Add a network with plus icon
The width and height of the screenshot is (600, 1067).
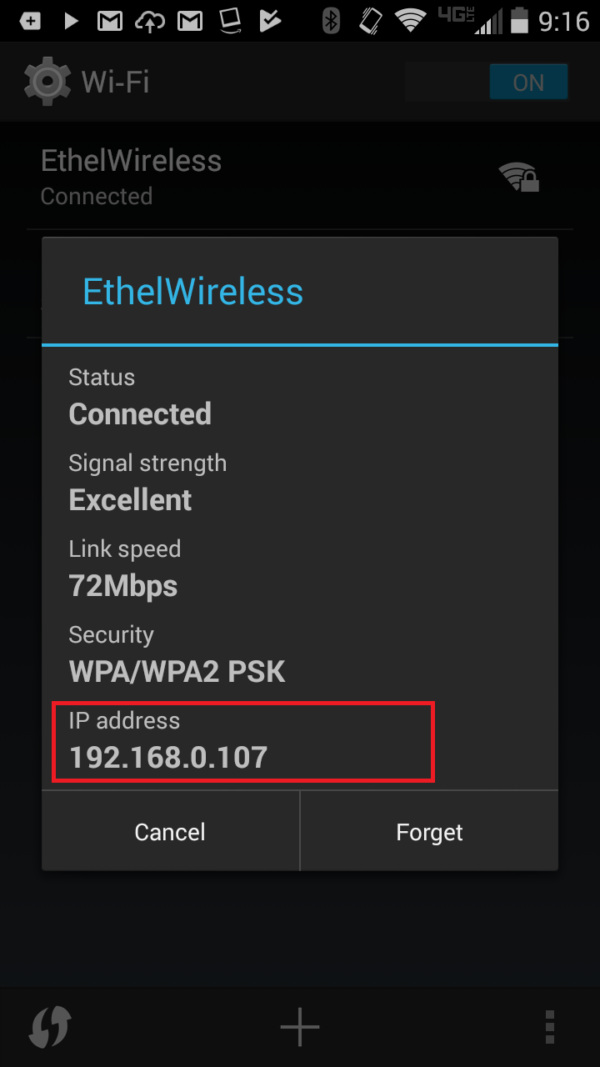(299, 1025)
